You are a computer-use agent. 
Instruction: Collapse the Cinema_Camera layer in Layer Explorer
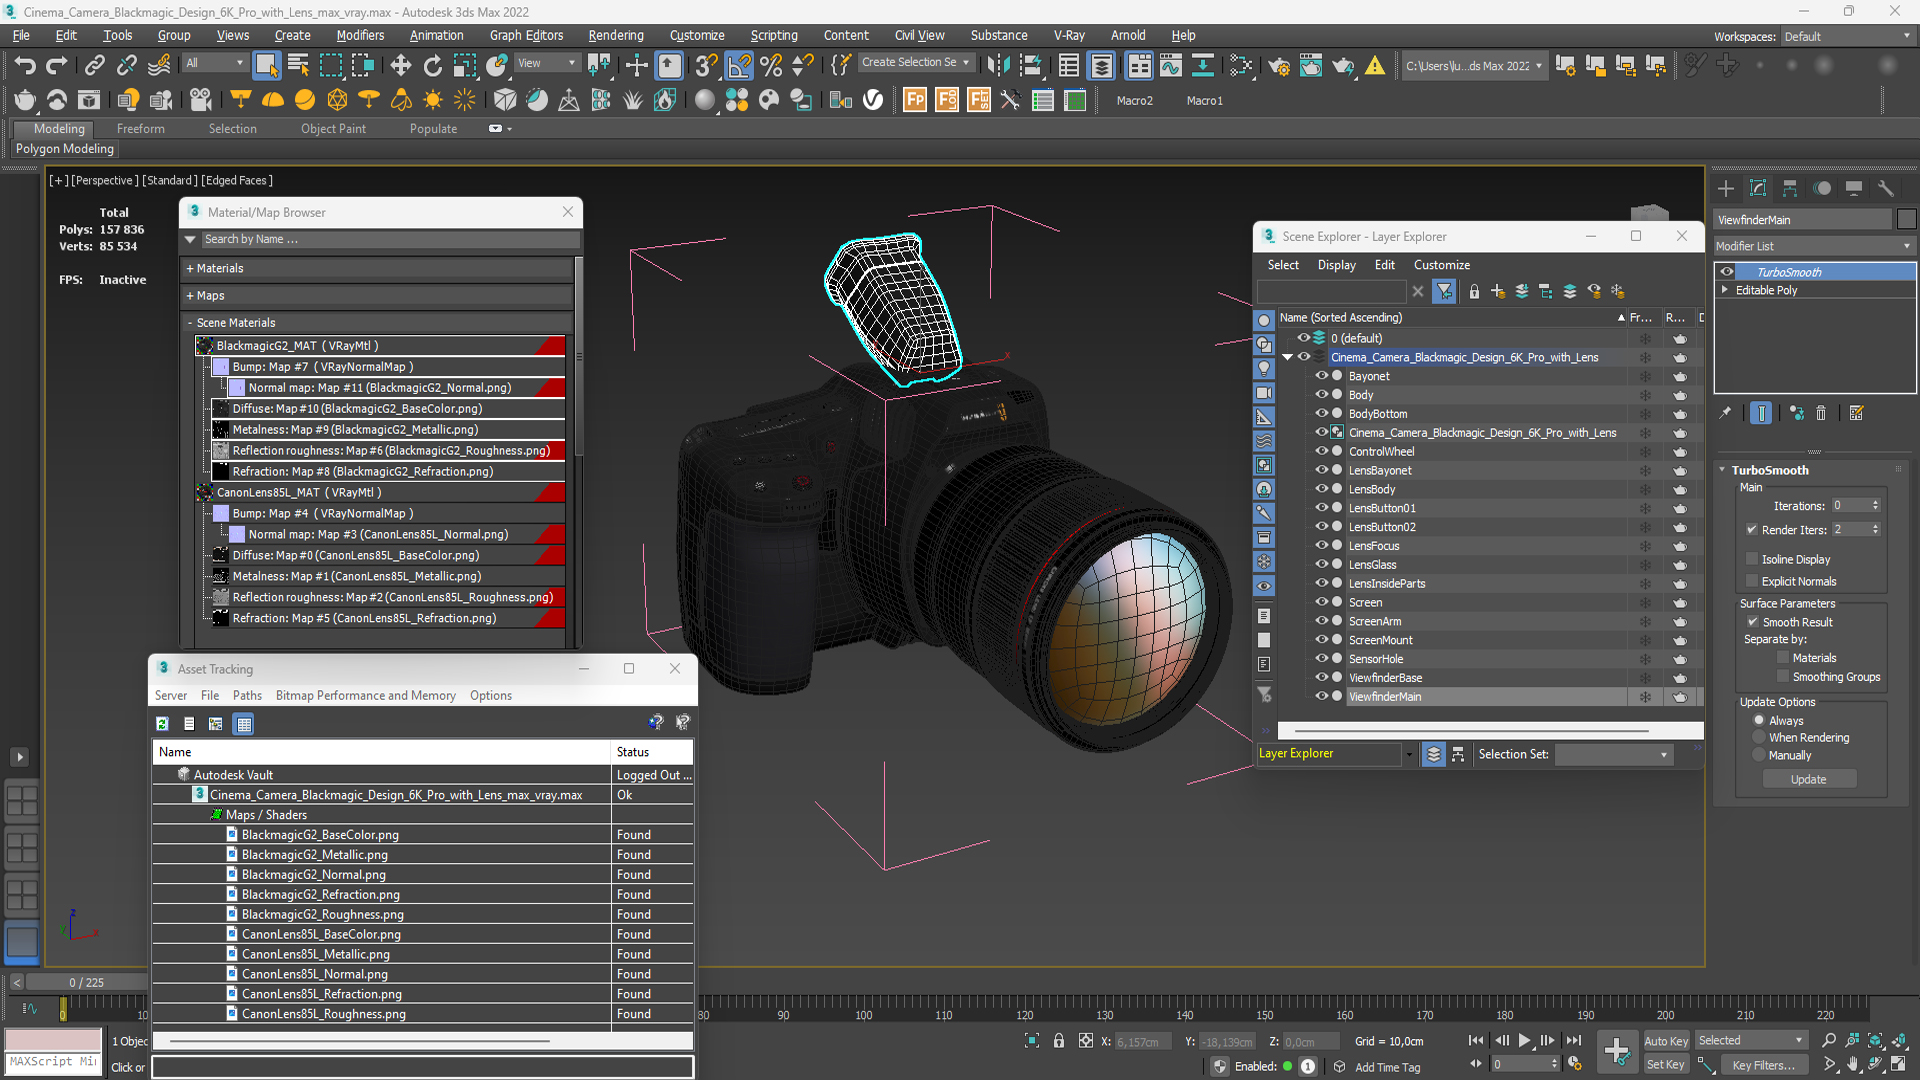(1288, 357)
